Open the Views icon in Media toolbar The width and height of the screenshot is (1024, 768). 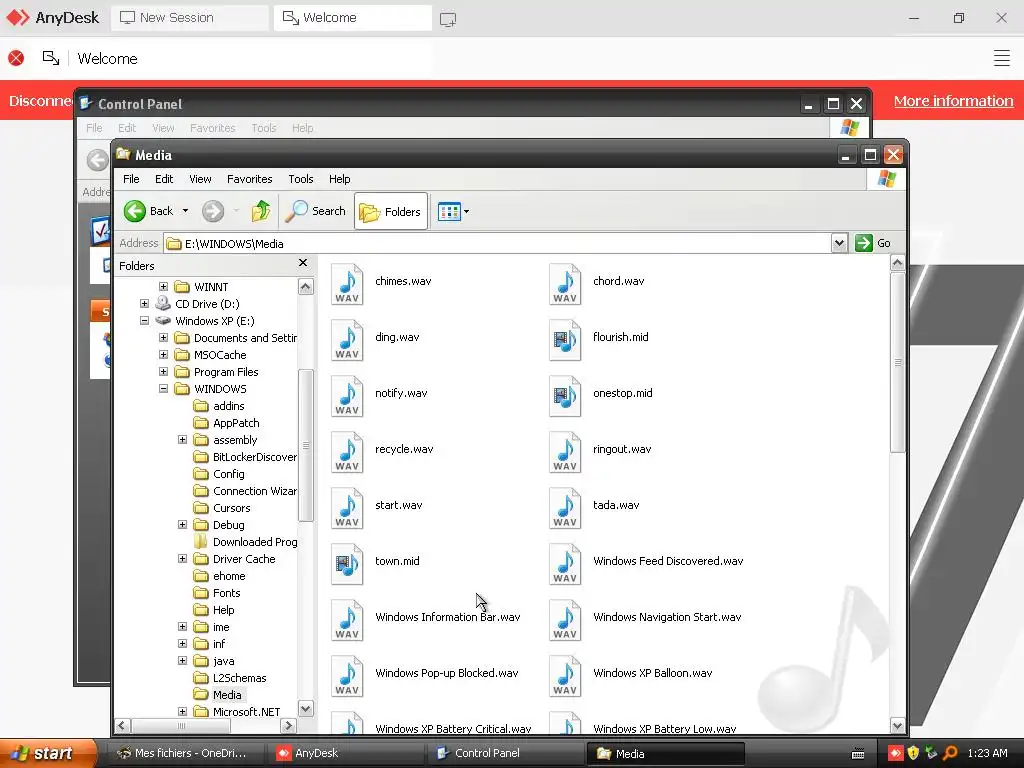pos(449,212)
